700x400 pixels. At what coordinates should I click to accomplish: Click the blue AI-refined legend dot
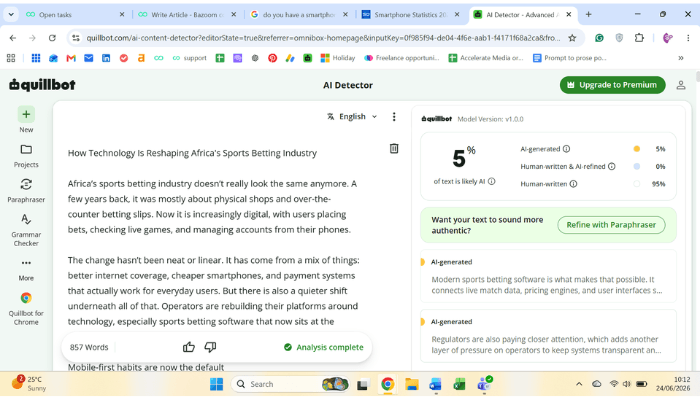pos(637,166)
